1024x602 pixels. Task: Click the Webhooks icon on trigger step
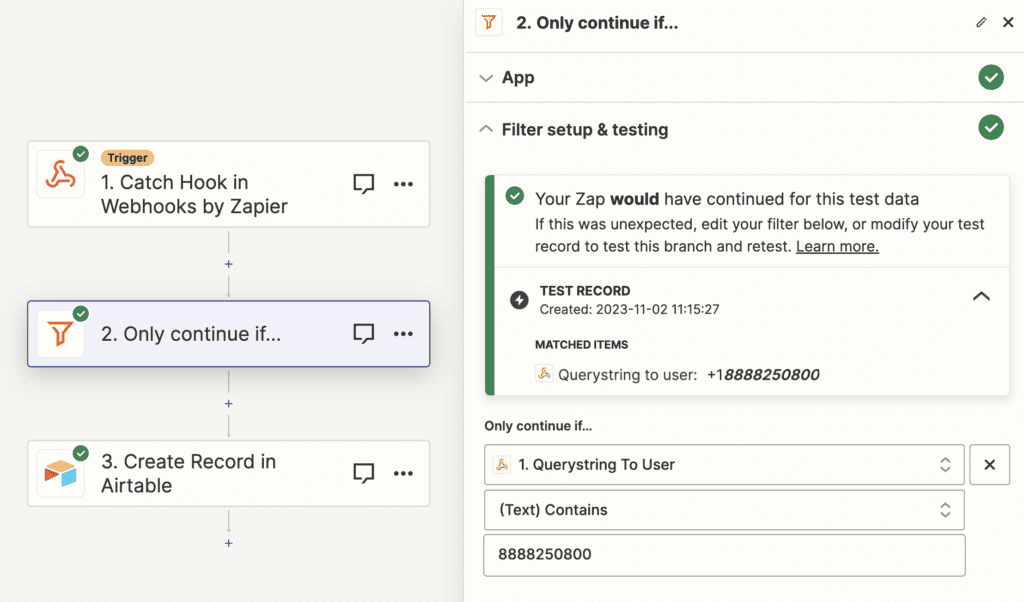tap(60, 175)
